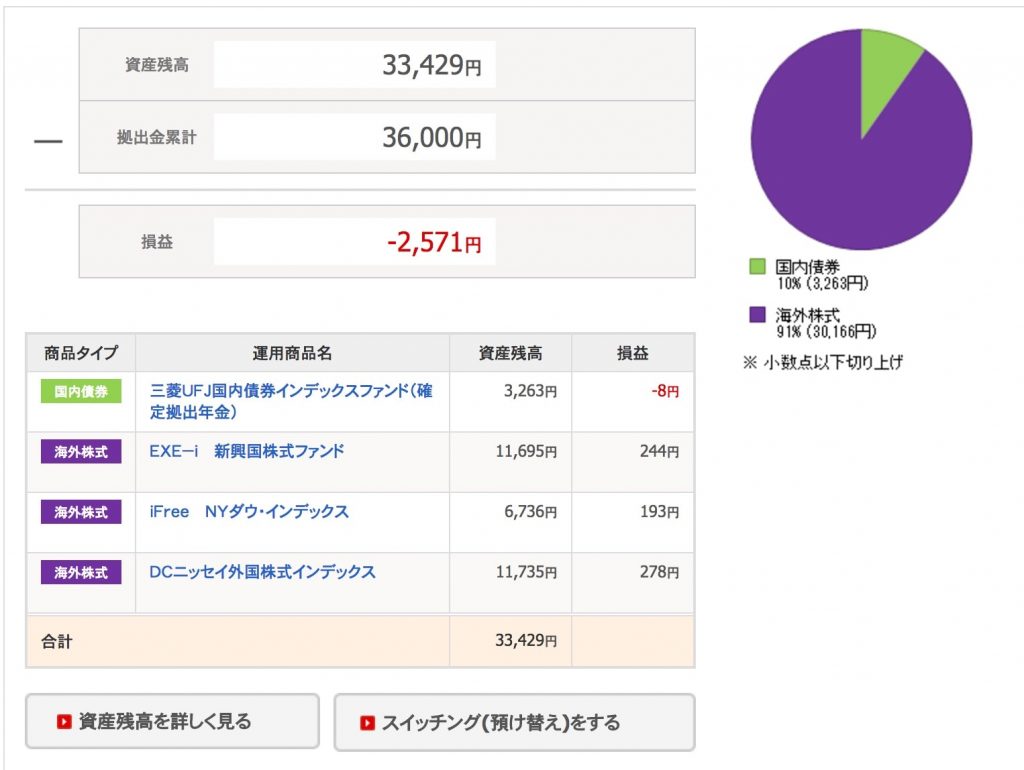Click 資産残高を詳しく見る button
The height and width of the screenshot is (770, 1024).
pos(172,721)
